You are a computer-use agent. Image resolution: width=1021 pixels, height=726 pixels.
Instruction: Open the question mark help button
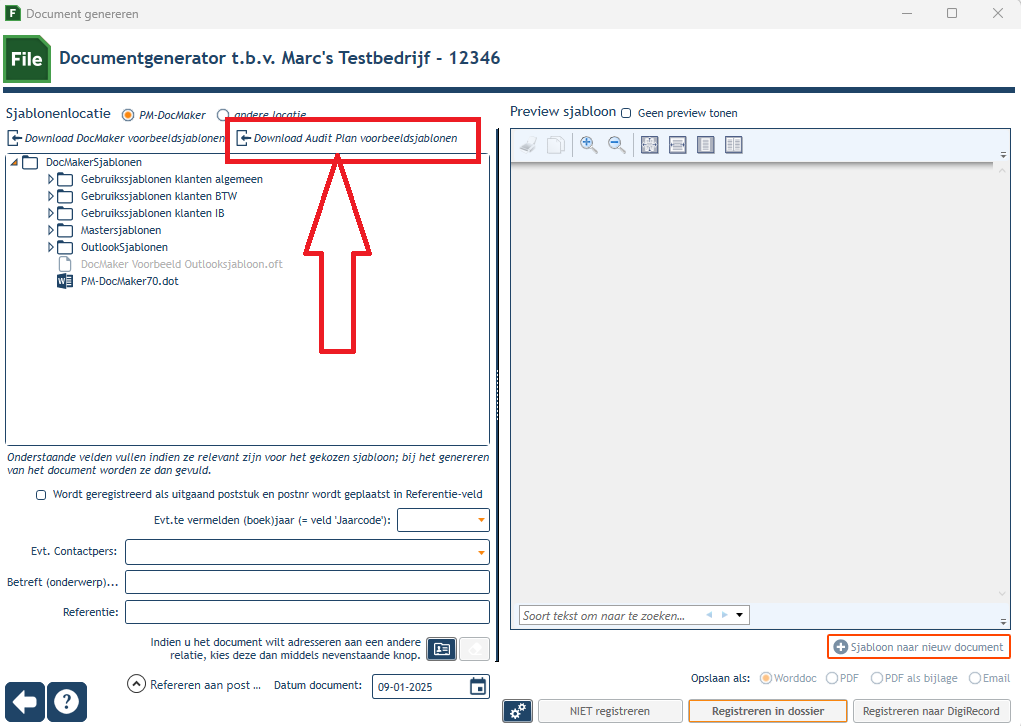tap(66, 702)
